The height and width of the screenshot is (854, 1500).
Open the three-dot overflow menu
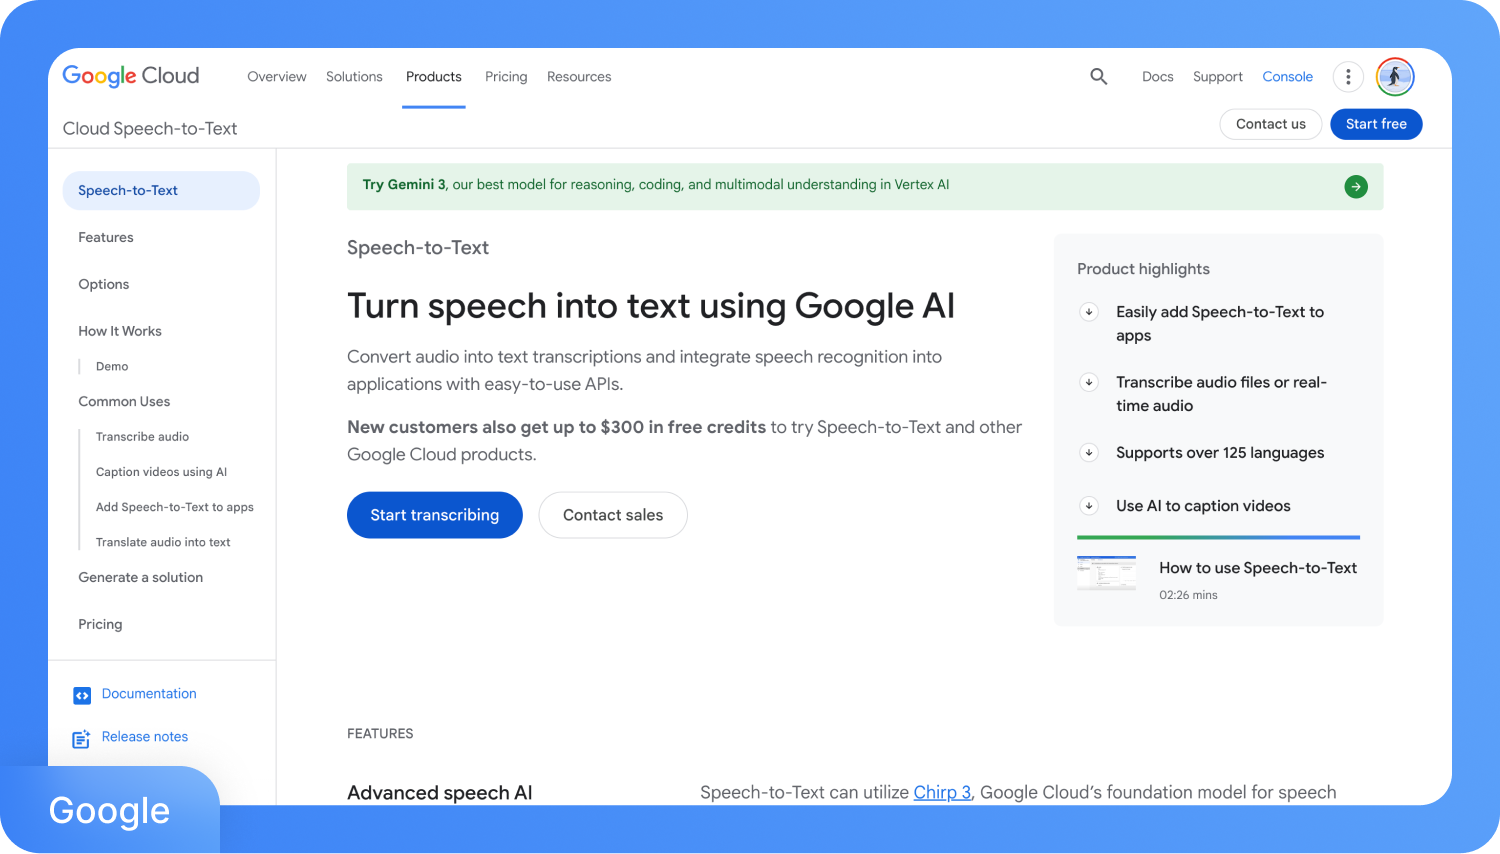[1348, 76]
